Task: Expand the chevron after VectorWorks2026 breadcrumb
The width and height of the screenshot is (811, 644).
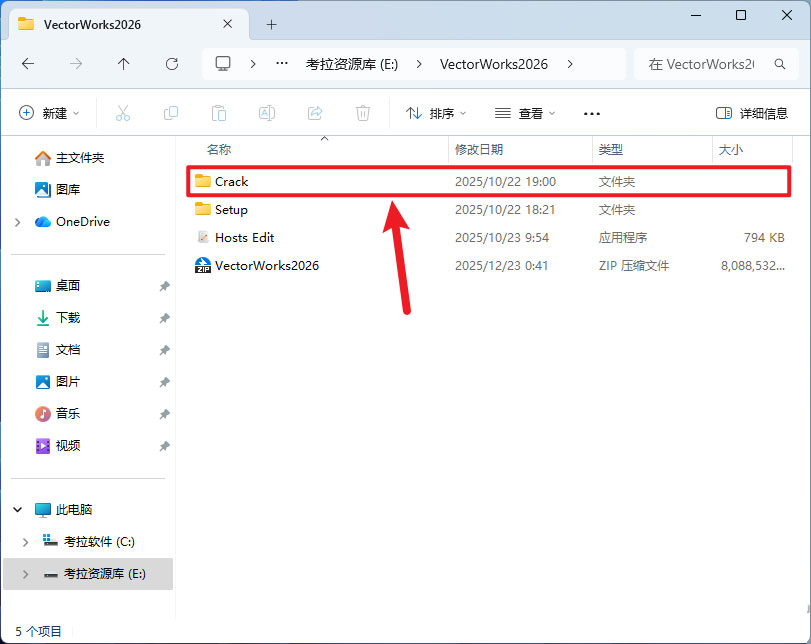Action: tap(570, 64)
